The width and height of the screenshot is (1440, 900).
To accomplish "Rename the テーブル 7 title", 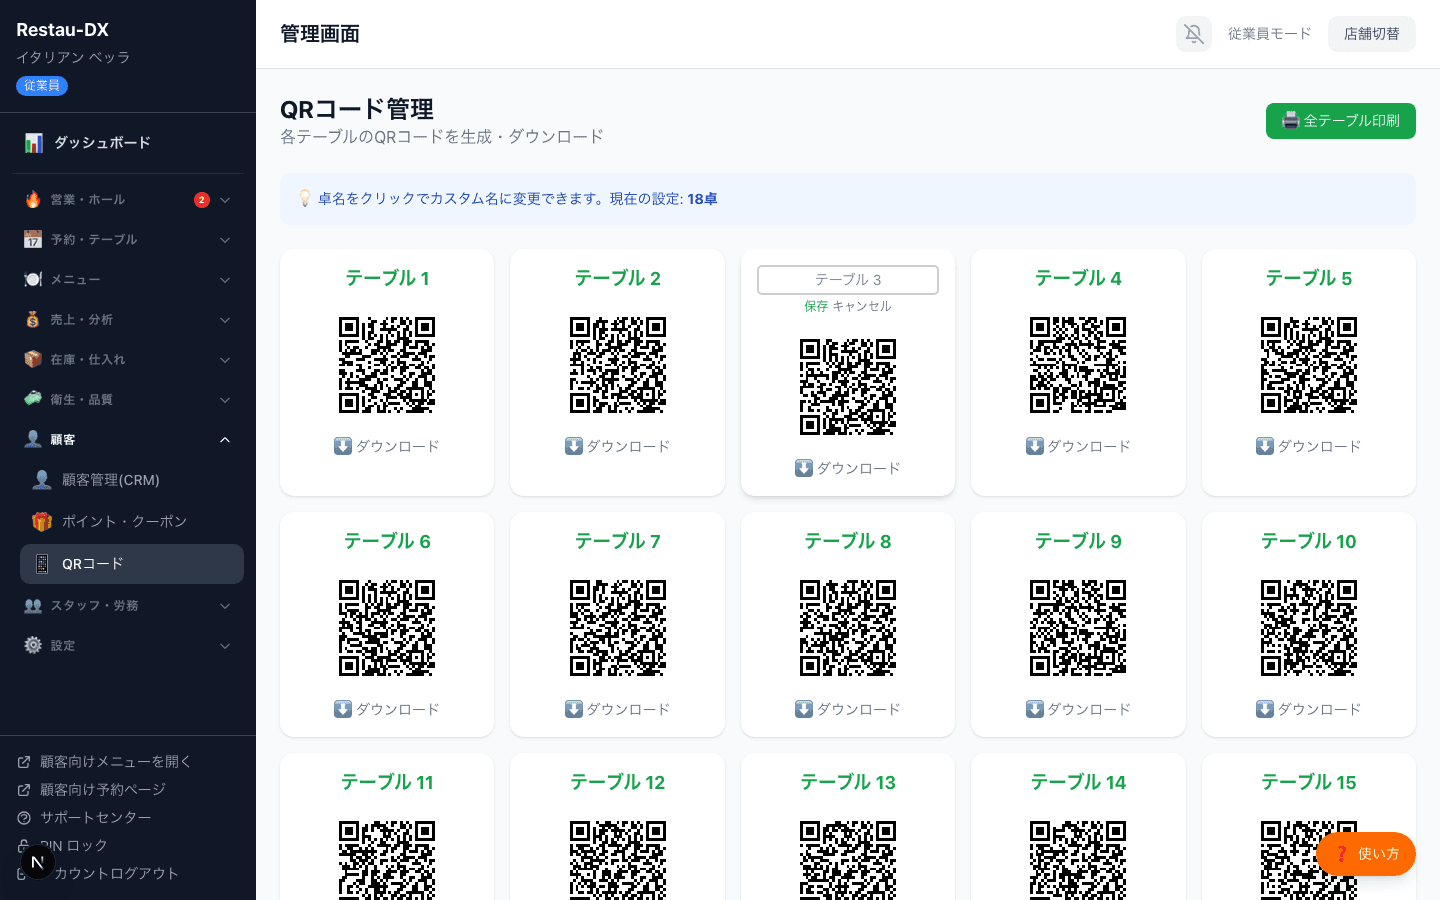I will (618, 541).
